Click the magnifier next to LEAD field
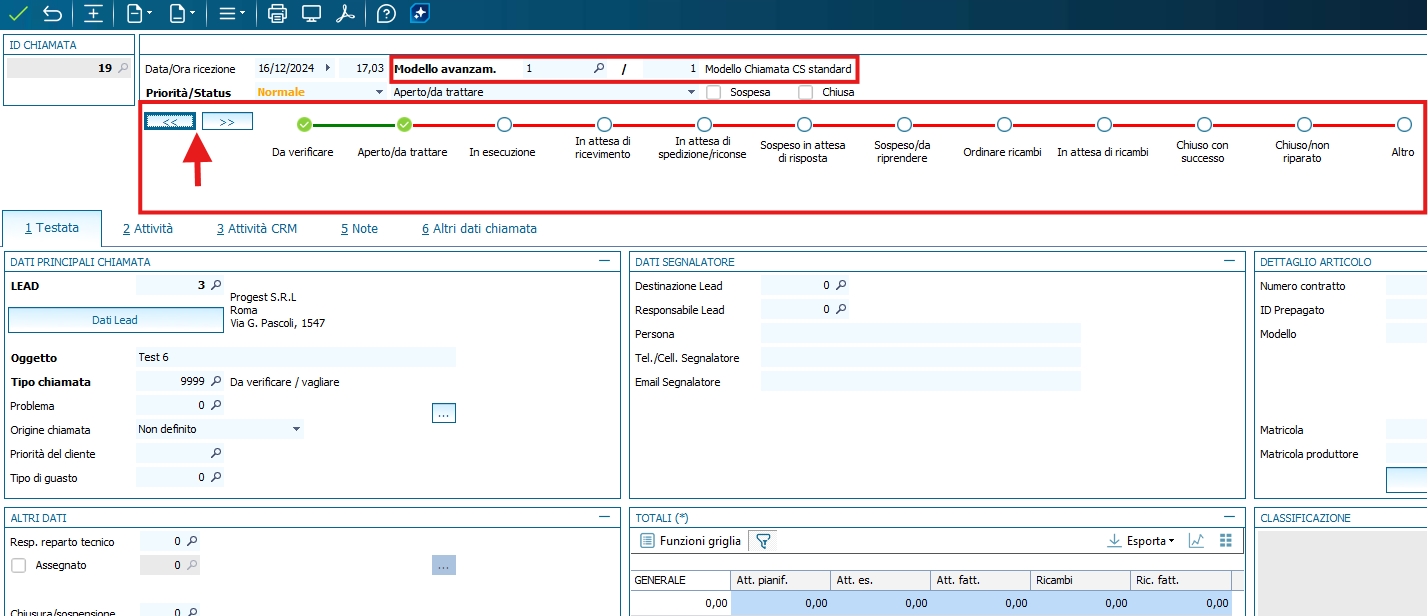This screenshot has height=616, width=1428. click(x=215, y=285)
